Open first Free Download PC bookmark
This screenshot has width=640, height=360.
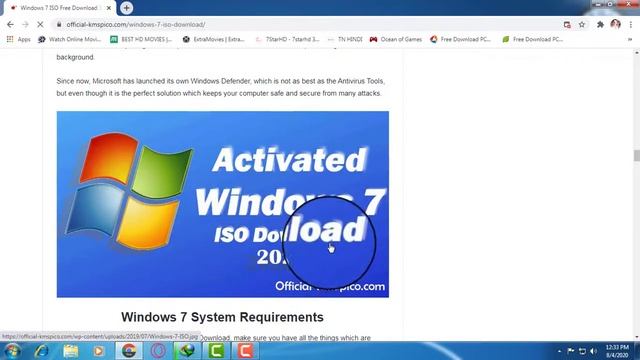460,39
